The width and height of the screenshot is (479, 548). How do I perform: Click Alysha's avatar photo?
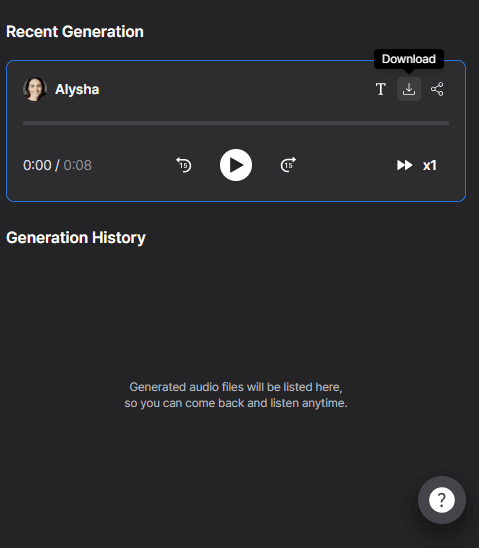pyautogui.click(x=35, y=89)
